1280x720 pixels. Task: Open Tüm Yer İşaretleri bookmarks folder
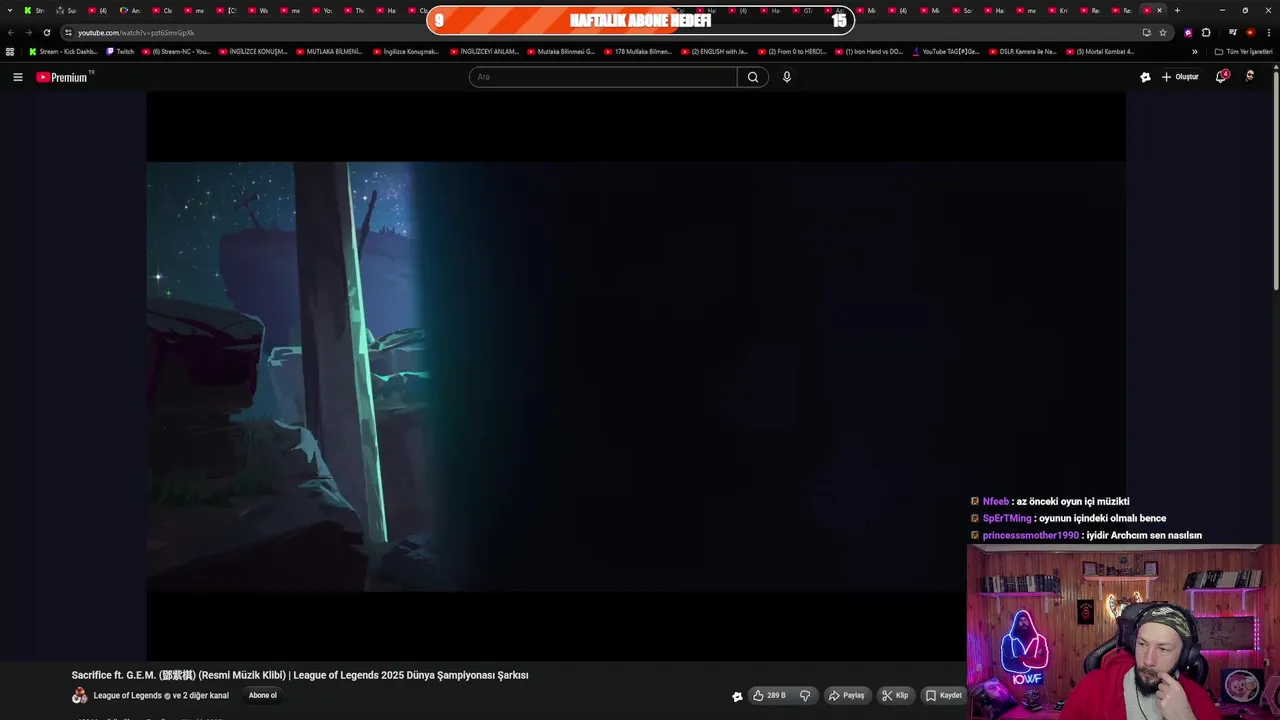(x=1243, y=51)
